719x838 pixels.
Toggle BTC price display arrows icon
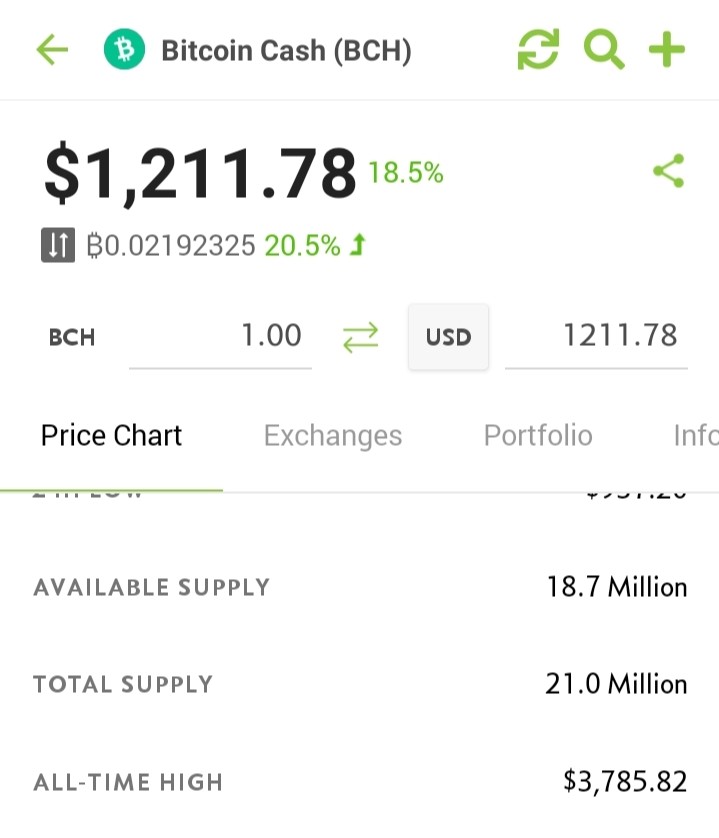tap(58, 245)
